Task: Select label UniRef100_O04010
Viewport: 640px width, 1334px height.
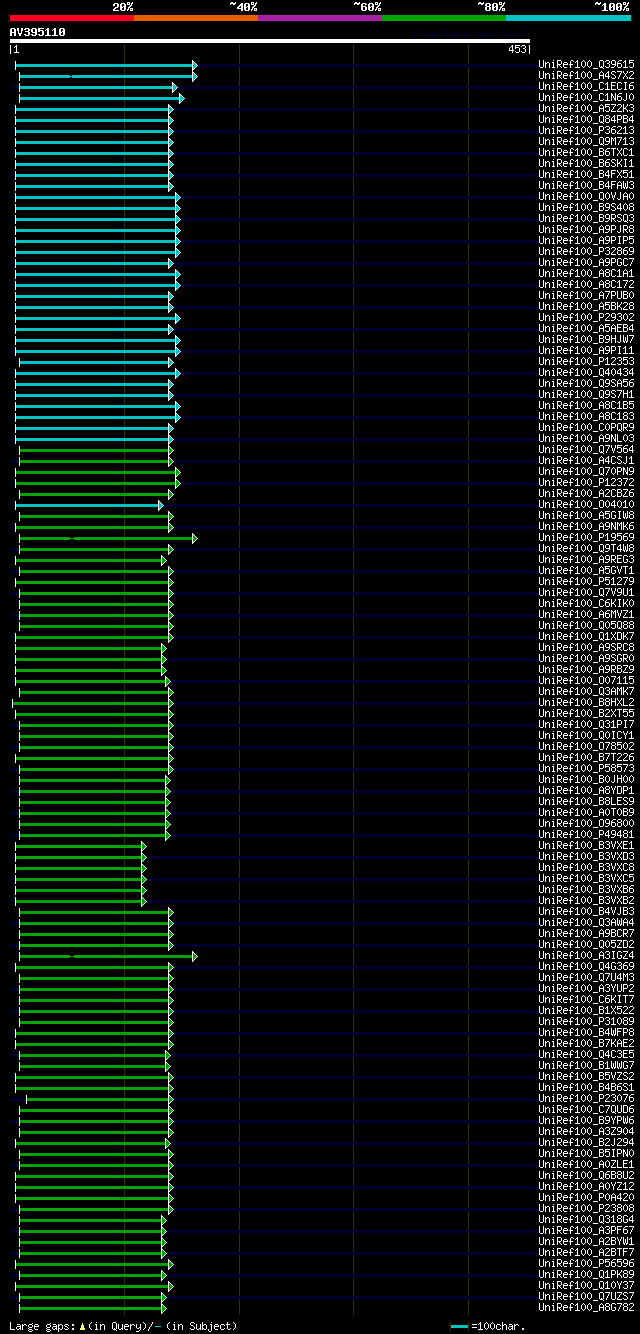Action: tap(586, 504)
